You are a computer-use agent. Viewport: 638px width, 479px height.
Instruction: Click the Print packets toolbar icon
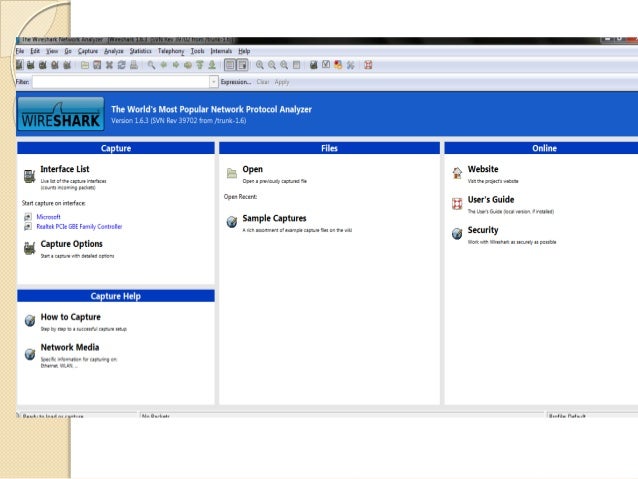point(133,65)
